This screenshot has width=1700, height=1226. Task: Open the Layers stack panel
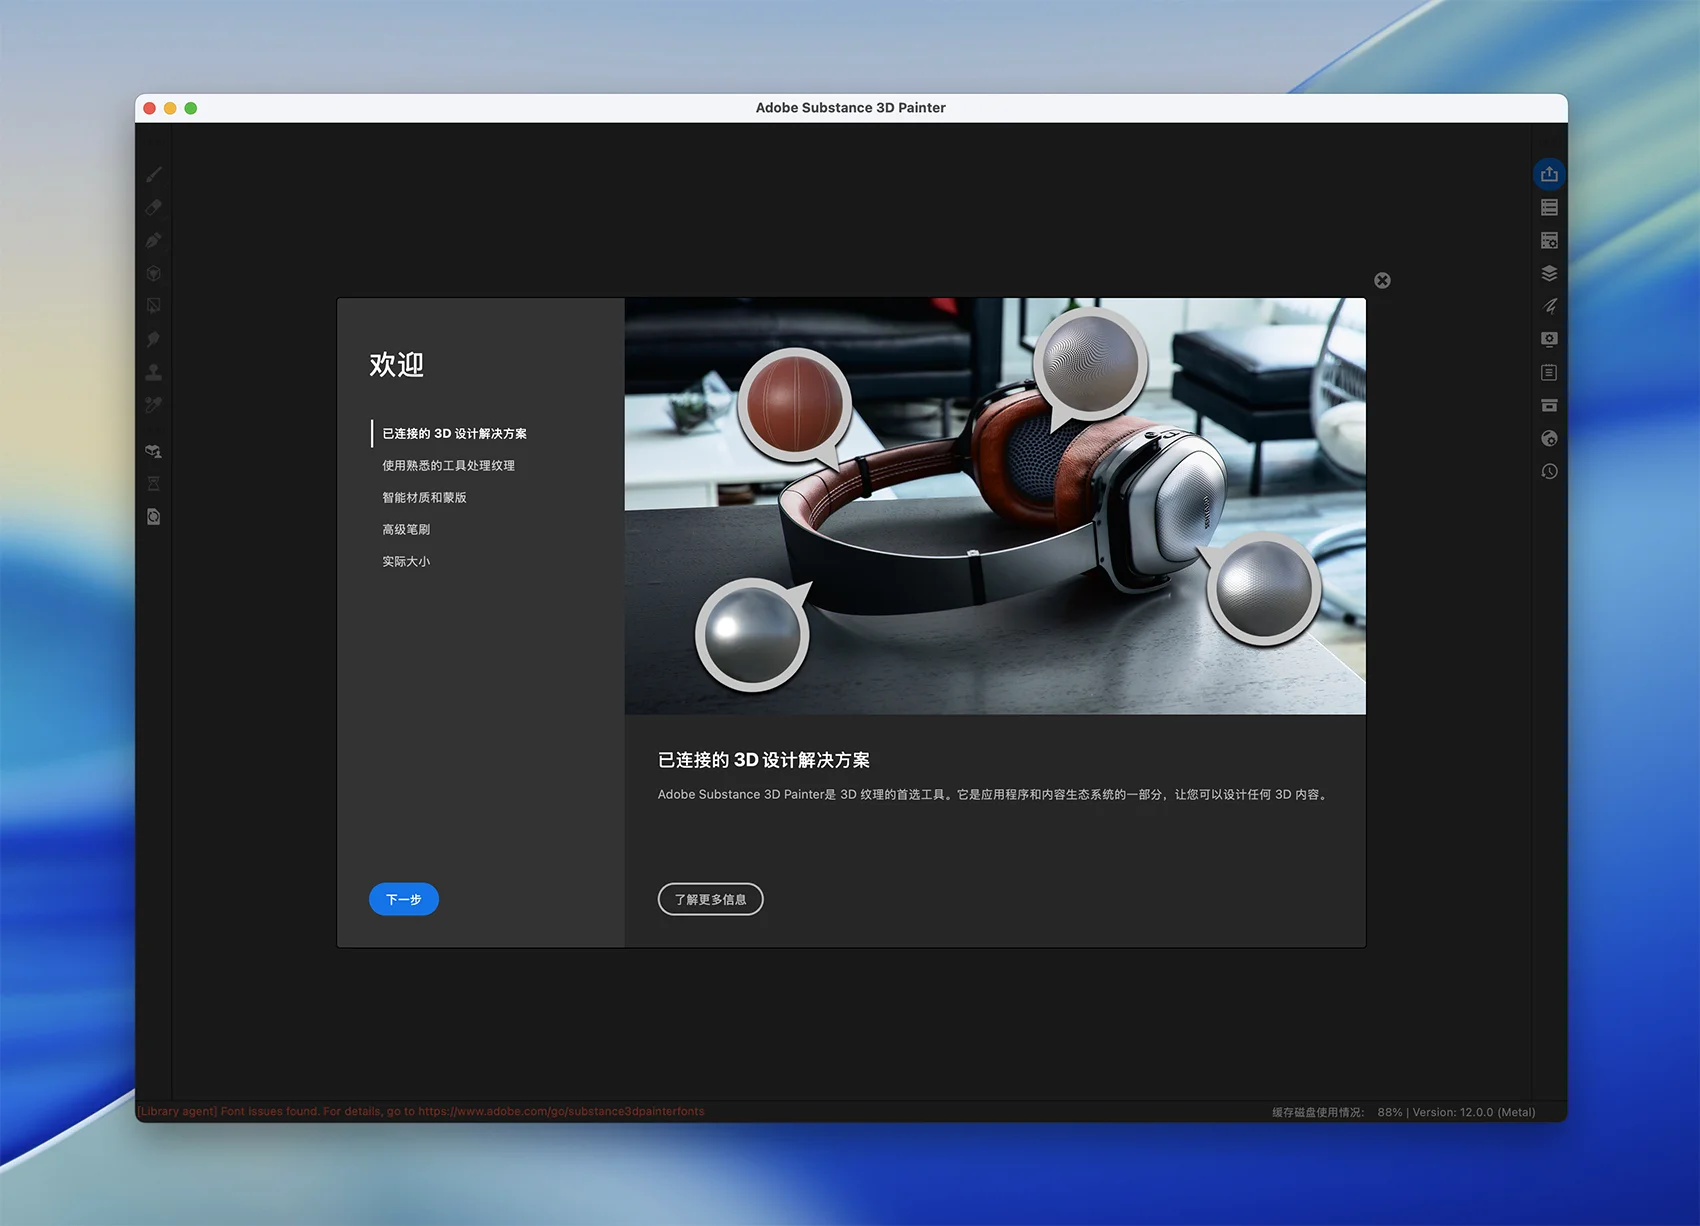(x=1549, y=273)
